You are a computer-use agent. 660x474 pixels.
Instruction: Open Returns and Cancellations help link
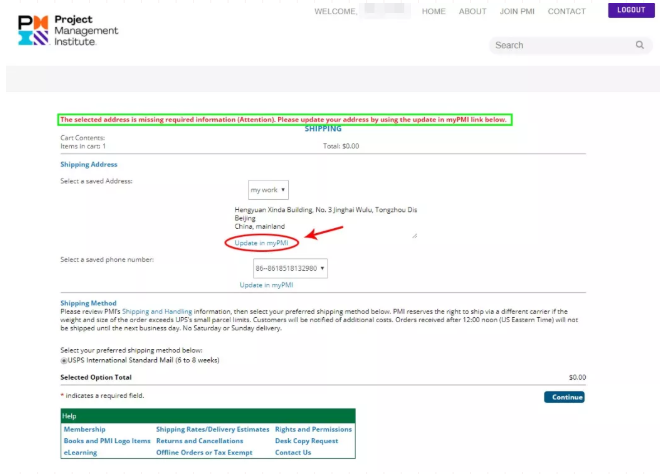199,441
